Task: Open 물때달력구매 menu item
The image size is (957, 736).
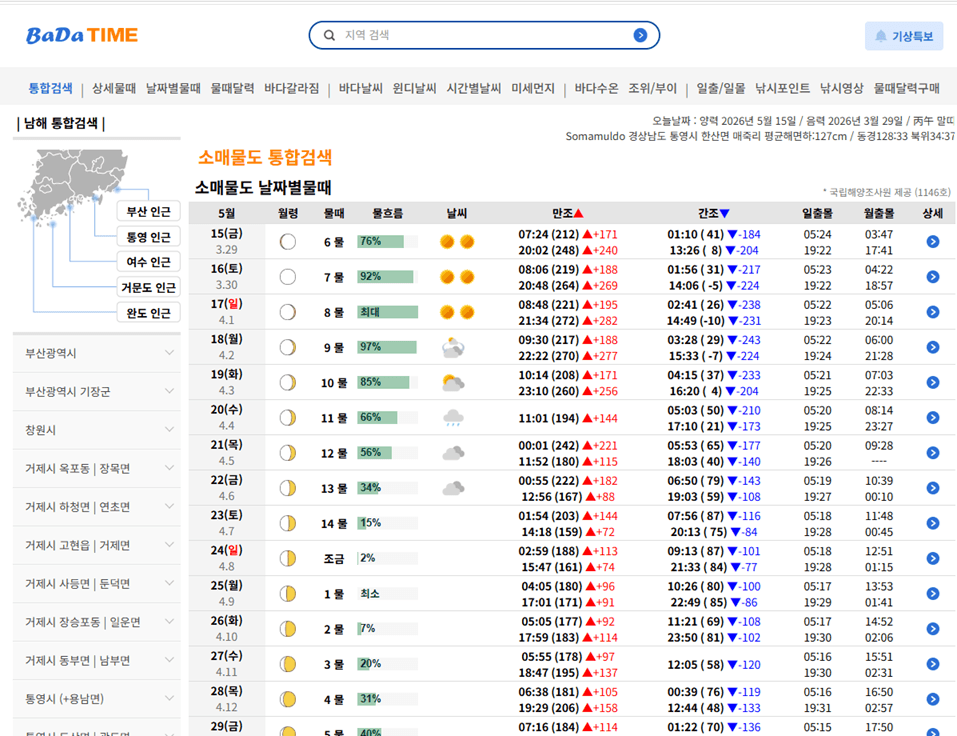Action: (x=906, y=88)
